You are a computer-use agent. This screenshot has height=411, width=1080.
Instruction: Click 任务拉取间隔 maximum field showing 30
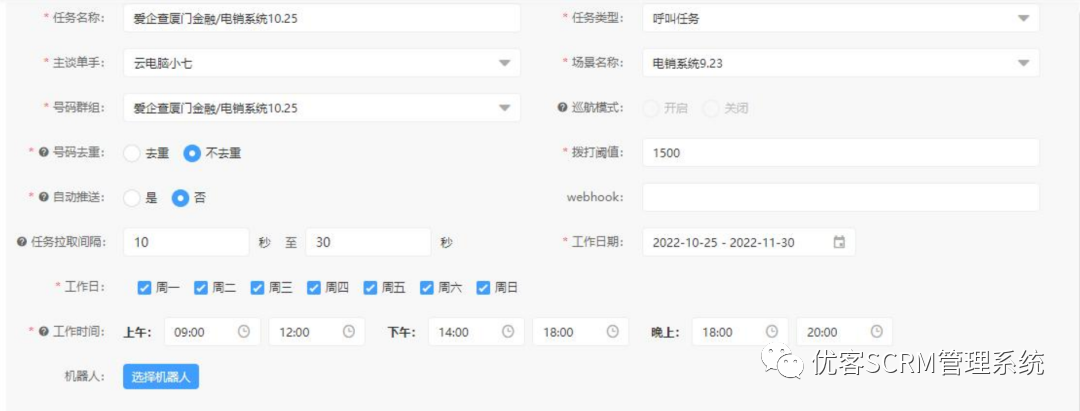[x=368, y=242]
